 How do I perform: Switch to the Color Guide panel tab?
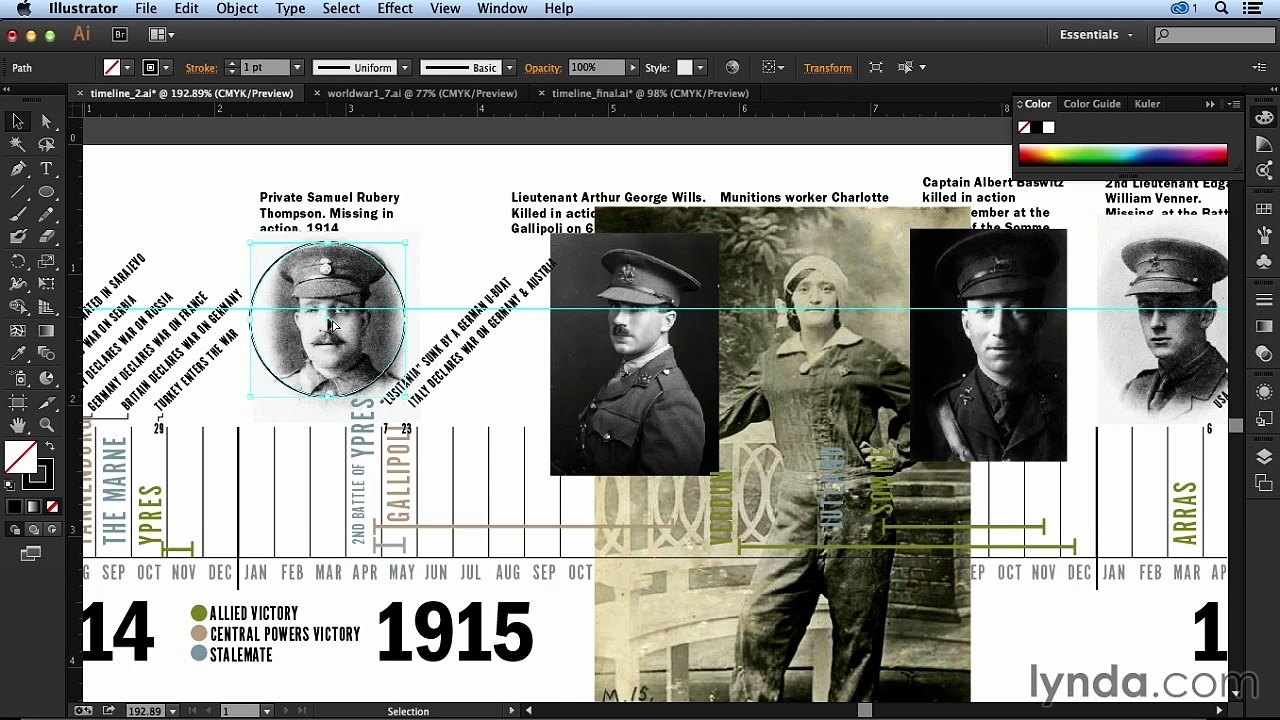click(x=1092, y=104)
